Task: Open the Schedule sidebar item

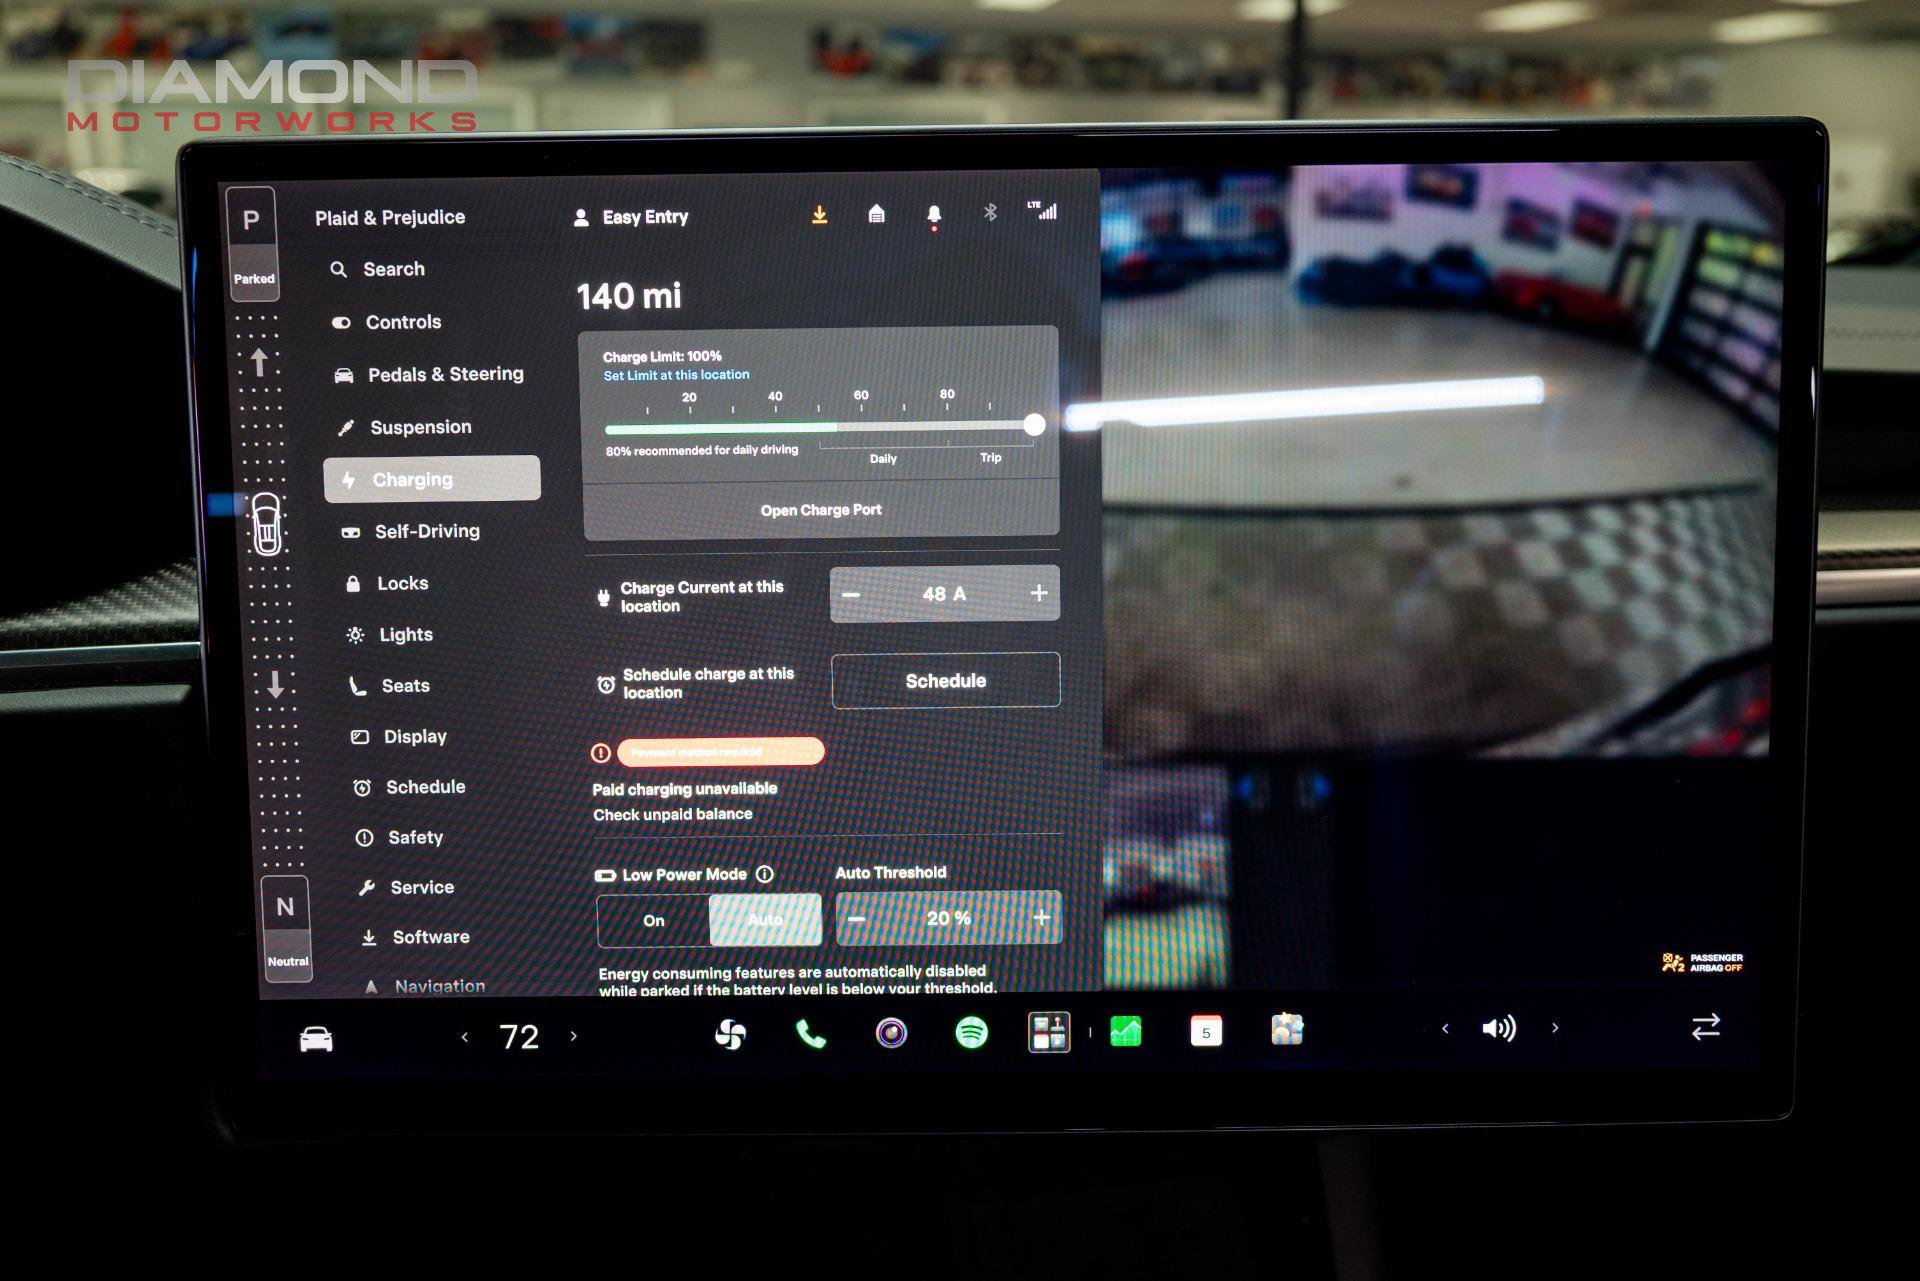Action: (410, 787)
